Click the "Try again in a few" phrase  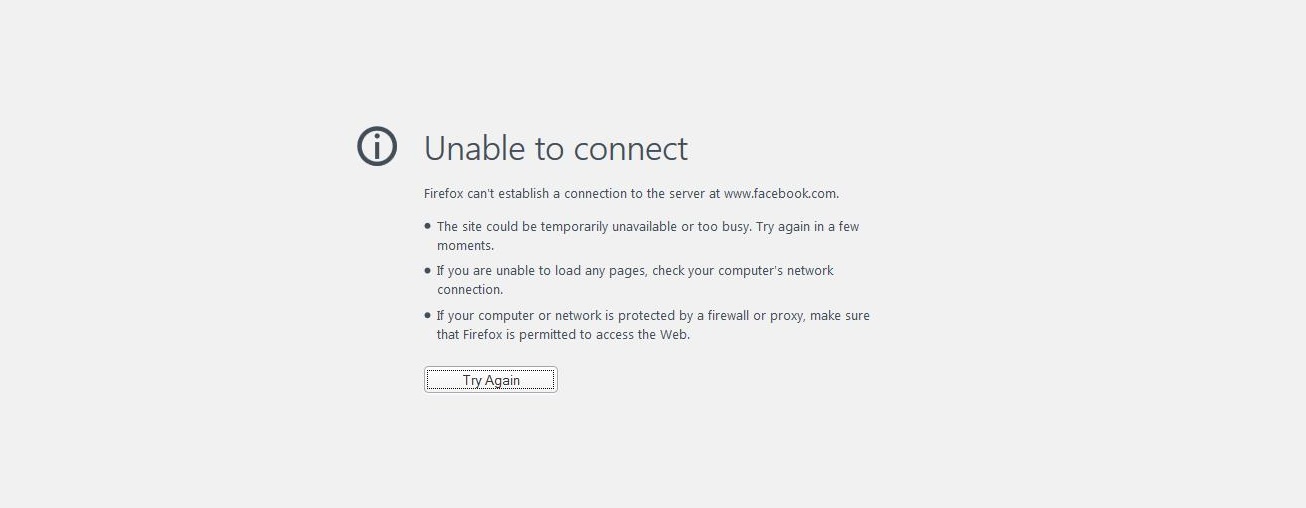click(808, 227)
